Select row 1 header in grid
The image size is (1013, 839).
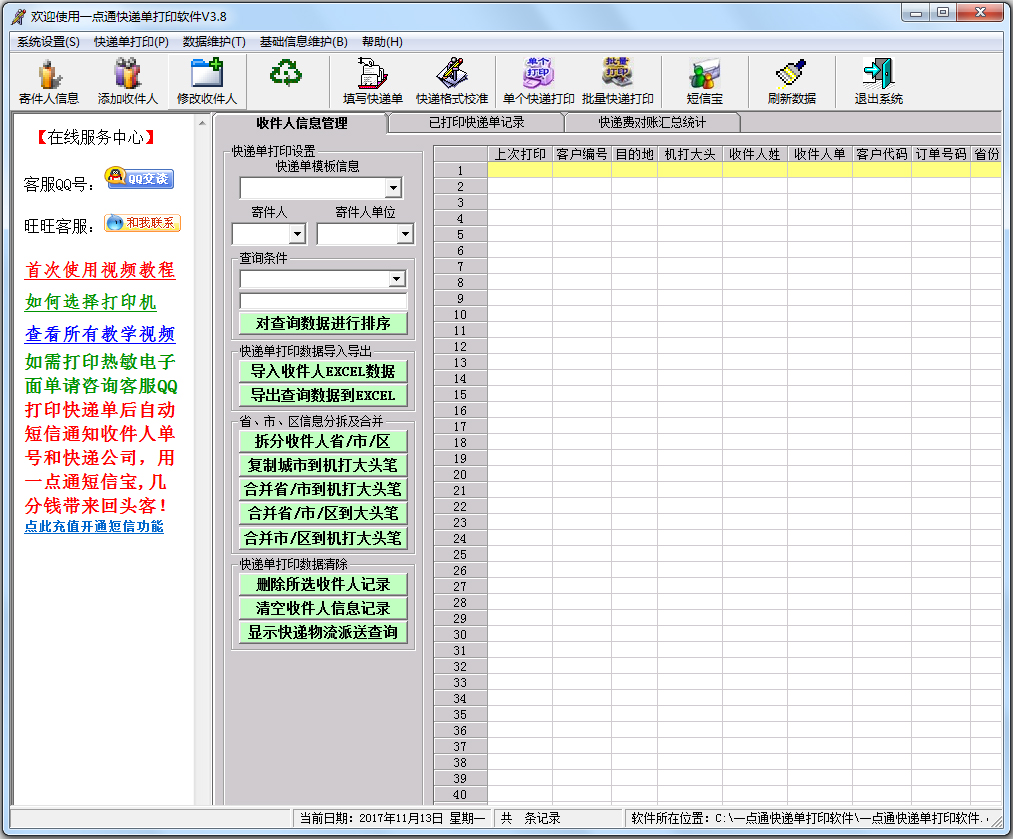coord(461,171)
